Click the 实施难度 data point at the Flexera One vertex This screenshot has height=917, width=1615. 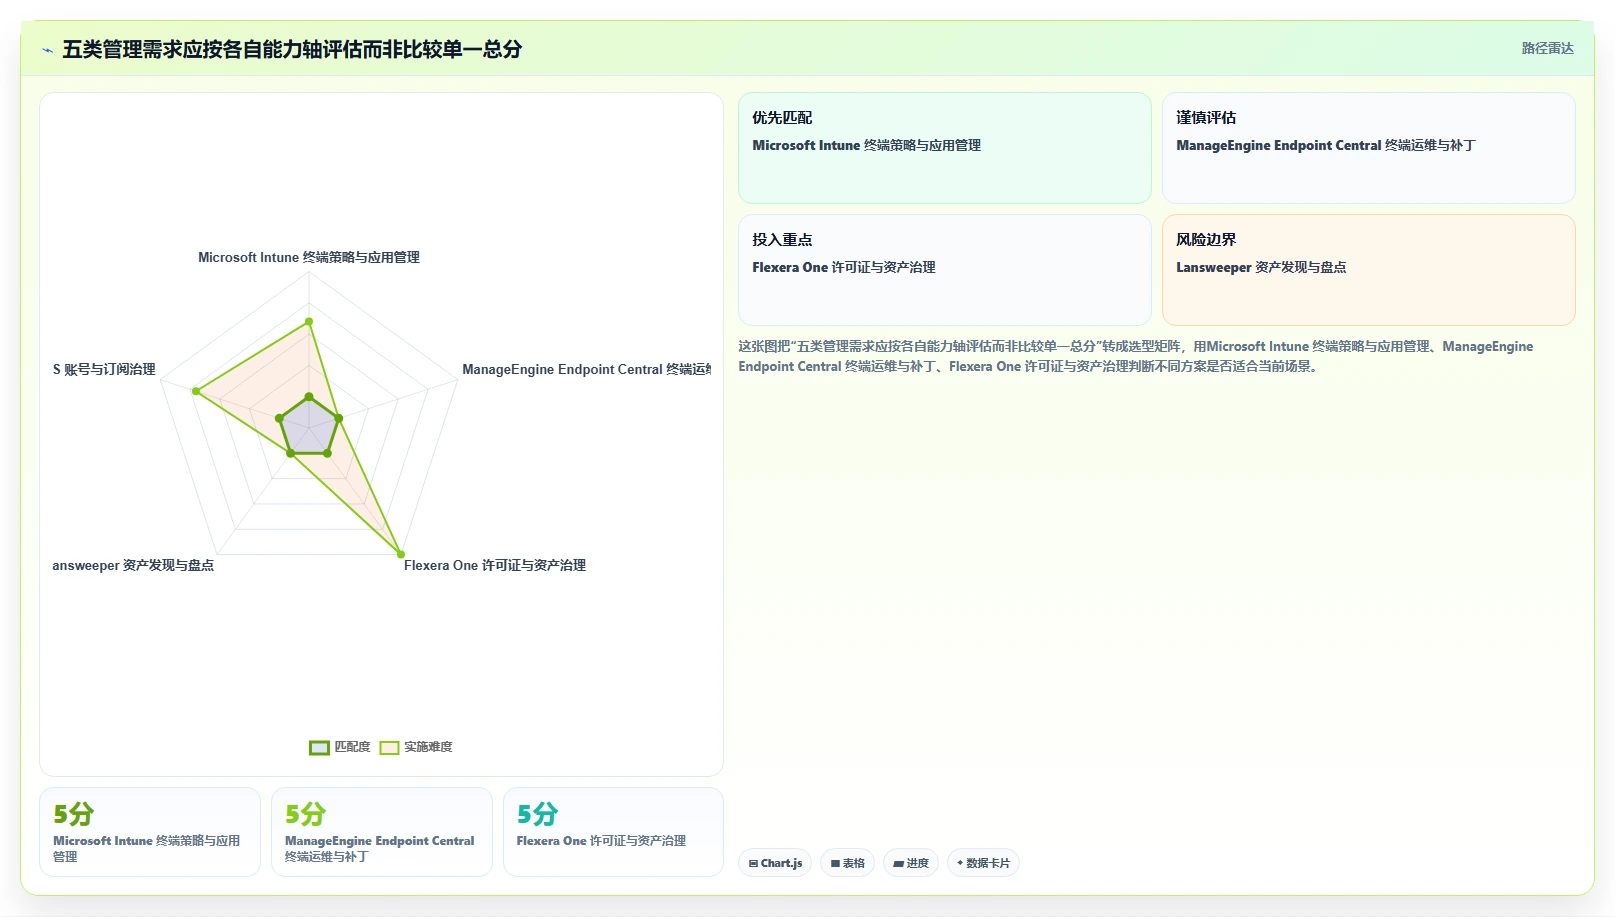(x=401, y=554)
